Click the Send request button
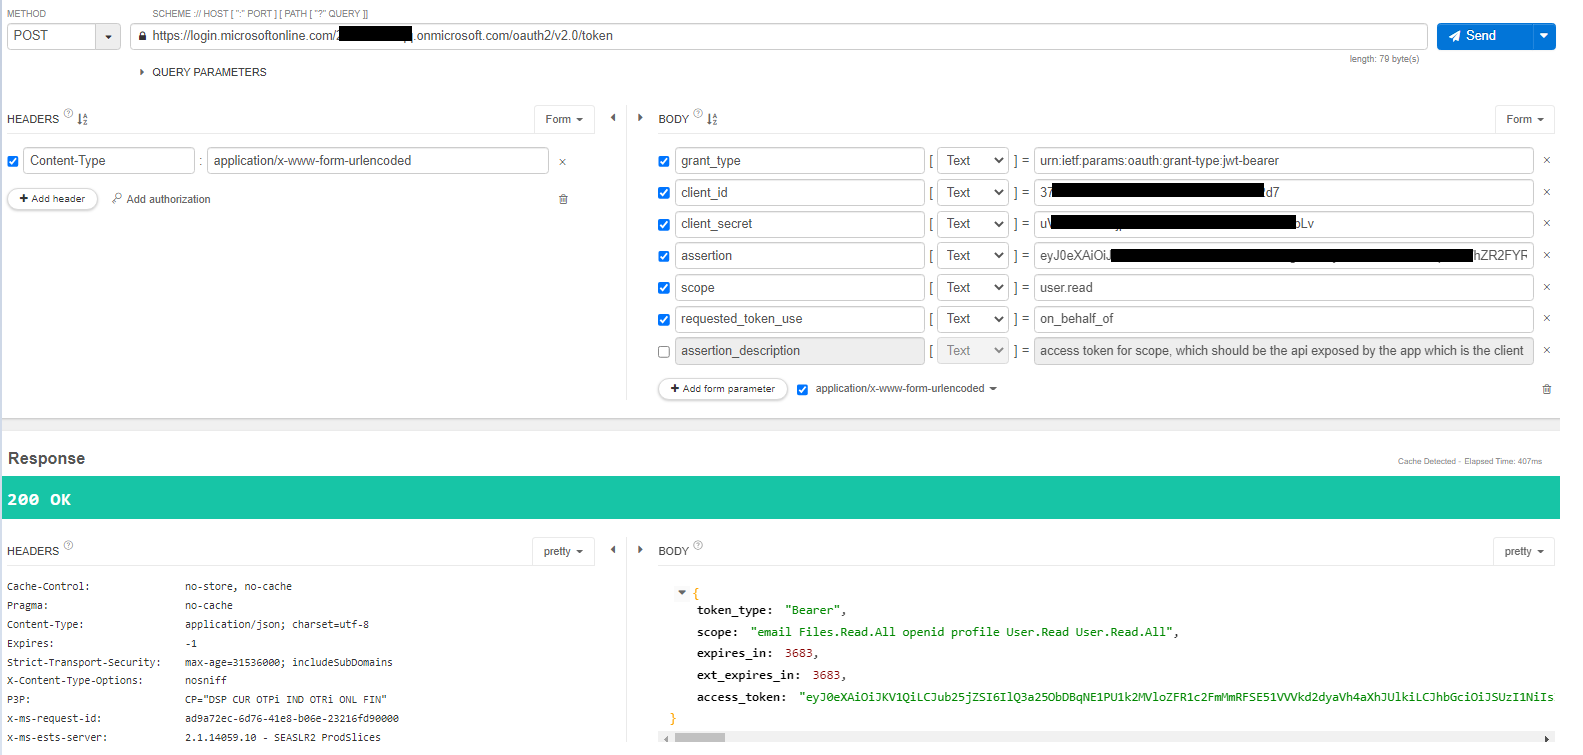The image size is (1583, 755). [1484, 36]
